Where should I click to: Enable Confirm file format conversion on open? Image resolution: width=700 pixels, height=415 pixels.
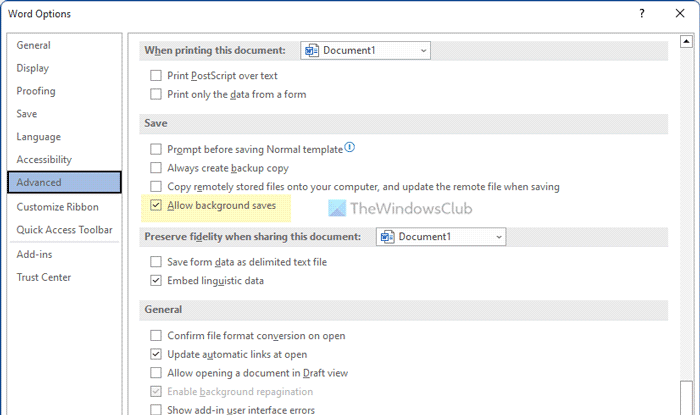[156, 335]
